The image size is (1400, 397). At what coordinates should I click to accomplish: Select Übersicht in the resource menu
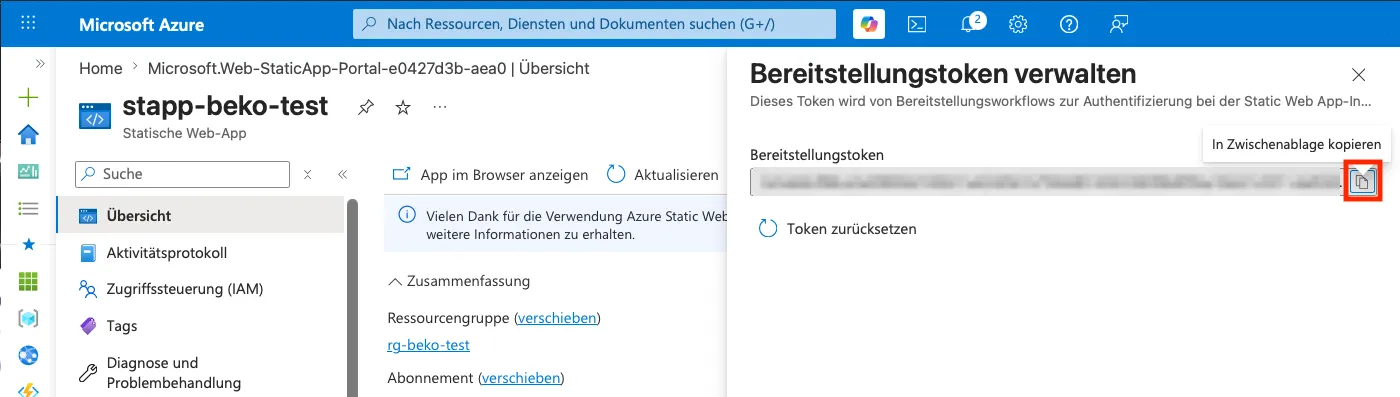[200, 215]
